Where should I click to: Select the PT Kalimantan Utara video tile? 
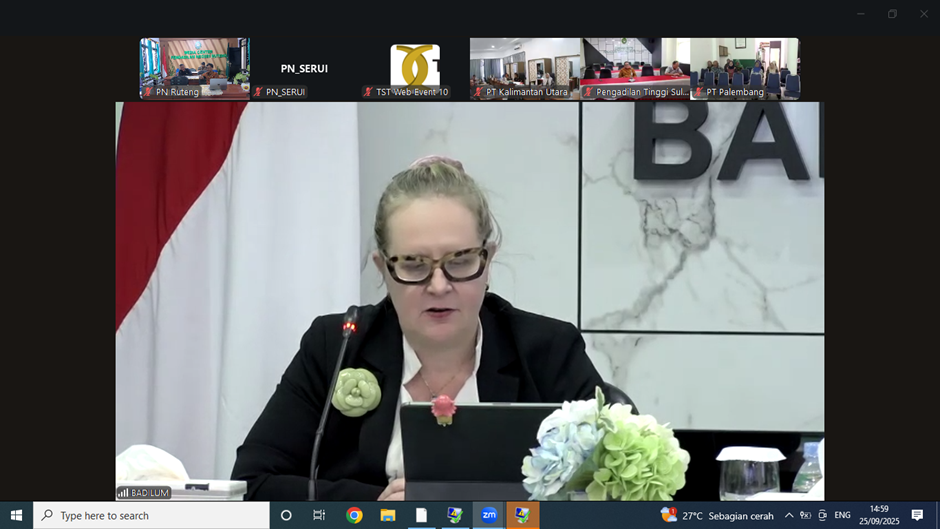pos(525,68)
